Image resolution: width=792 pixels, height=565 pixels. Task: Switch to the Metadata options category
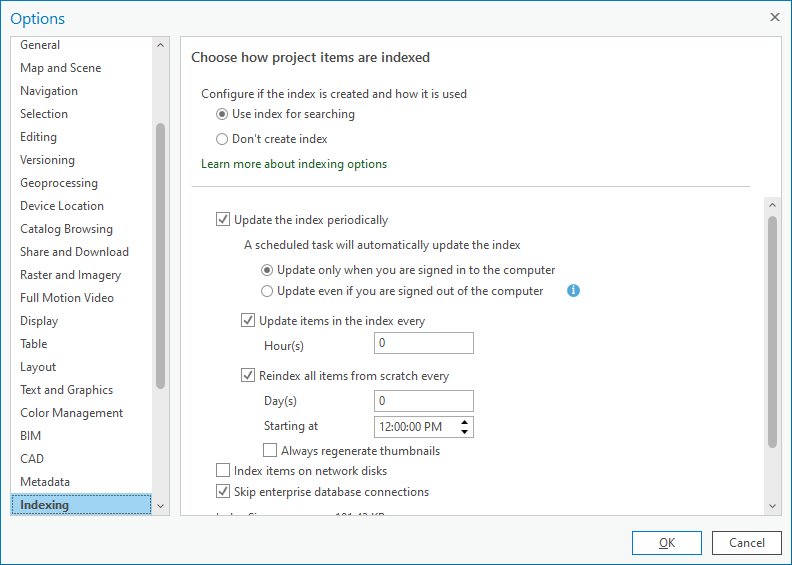(x=45, y=482)
